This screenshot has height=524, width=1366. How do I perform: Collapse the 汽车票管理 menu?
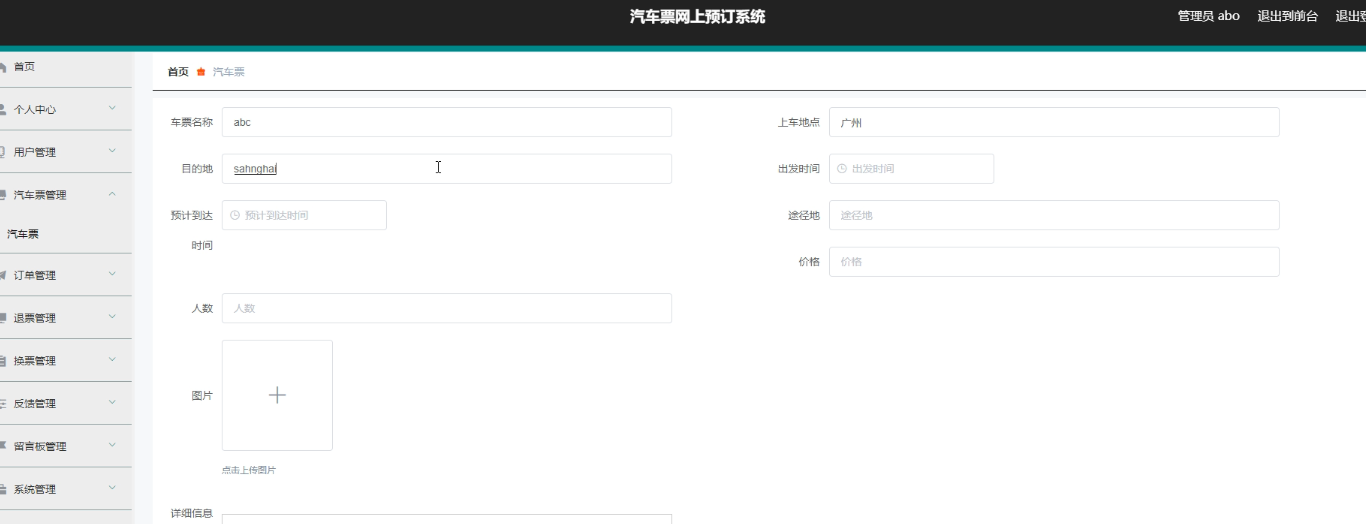coord(66,195)
